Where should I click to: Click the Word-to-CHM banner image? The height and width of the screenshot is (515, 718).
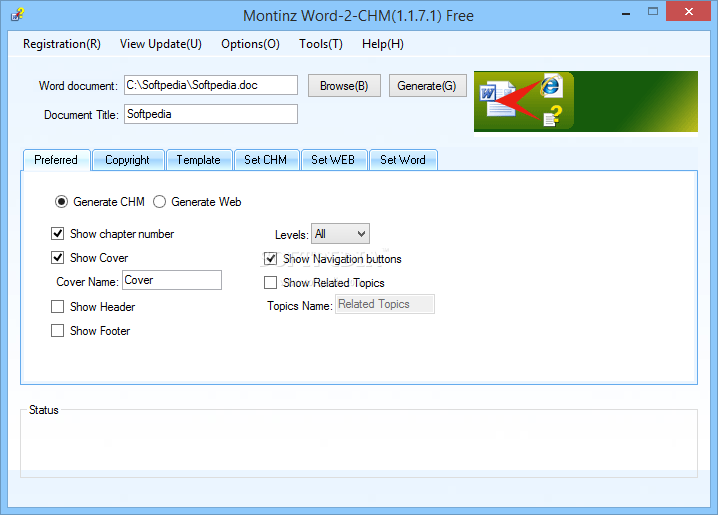[586, 101]
